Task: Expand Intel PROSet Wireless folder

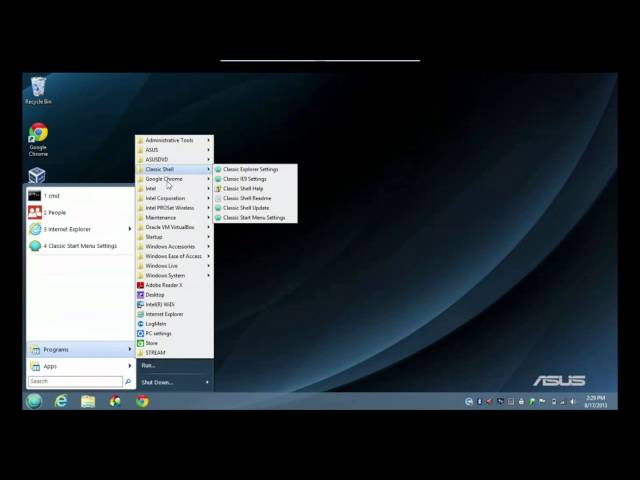Action: [x=174, y=208]
